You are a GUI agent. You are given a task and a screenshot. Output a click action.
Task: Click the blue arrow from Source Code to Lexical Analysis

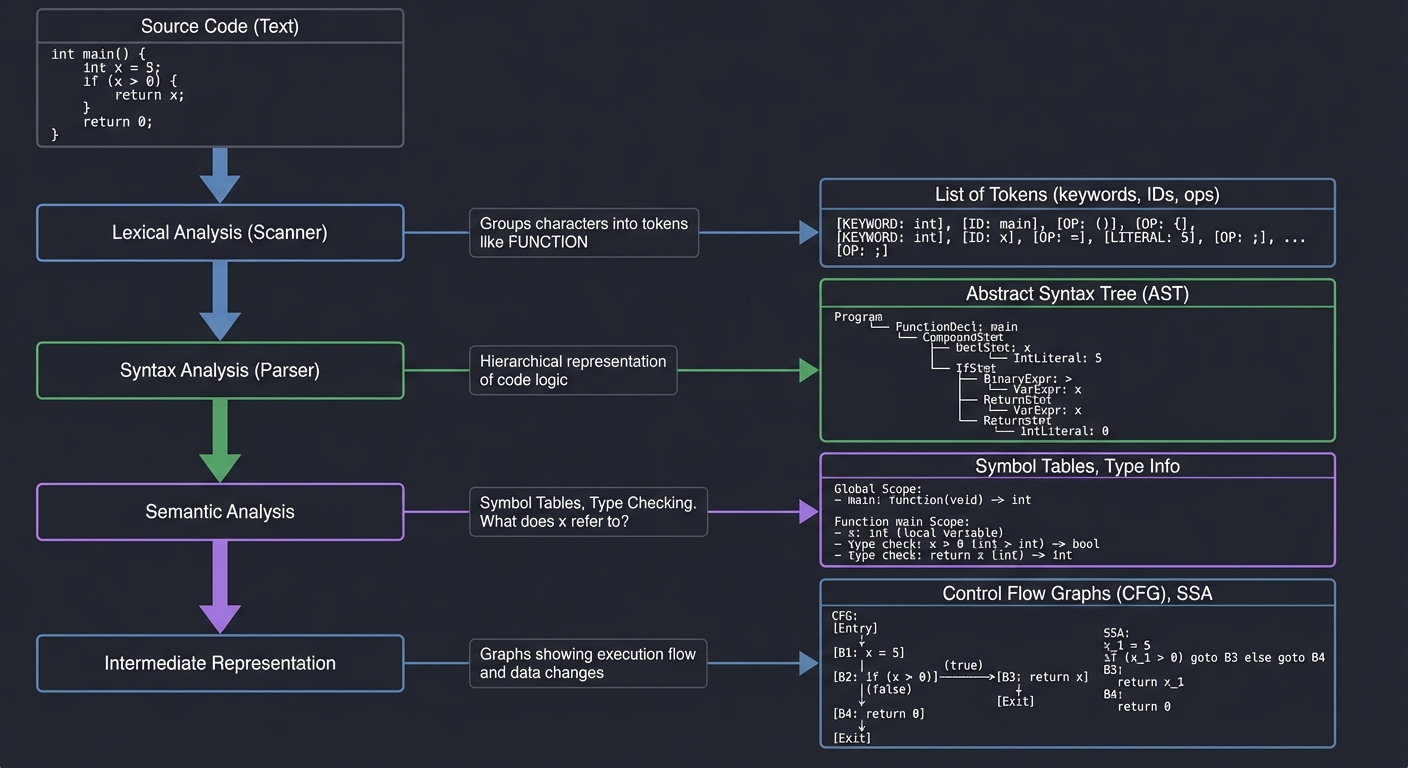tap(221, 177)
